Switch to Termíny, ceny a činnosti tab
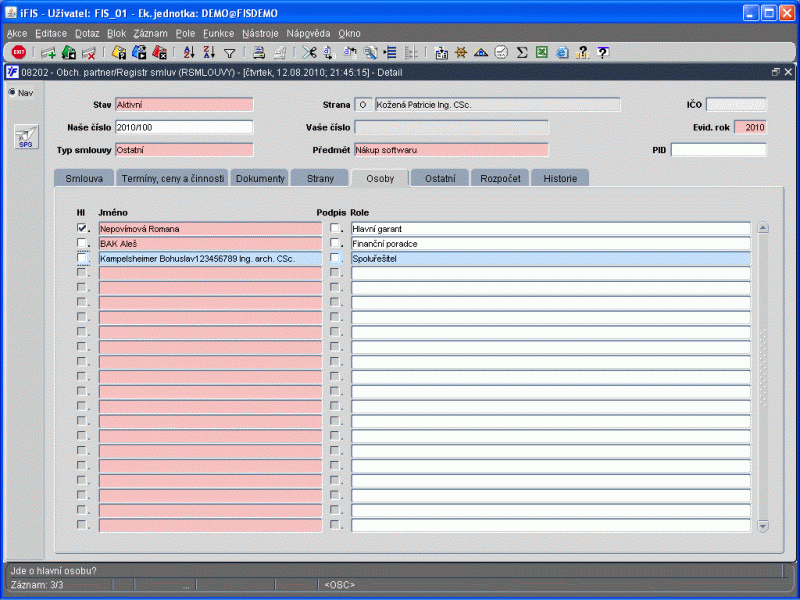 [x=172, y=178]
